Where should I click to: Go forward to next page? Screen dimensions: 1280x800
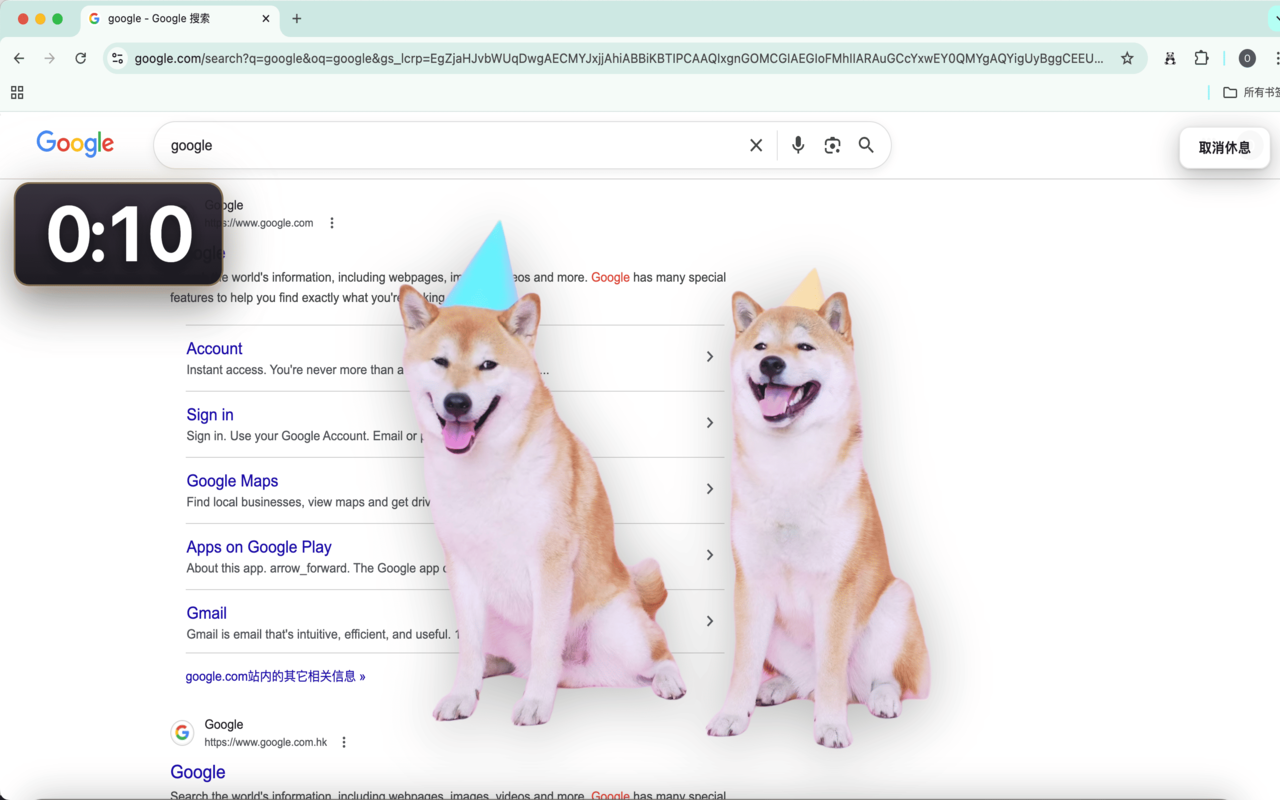[50, 59]
